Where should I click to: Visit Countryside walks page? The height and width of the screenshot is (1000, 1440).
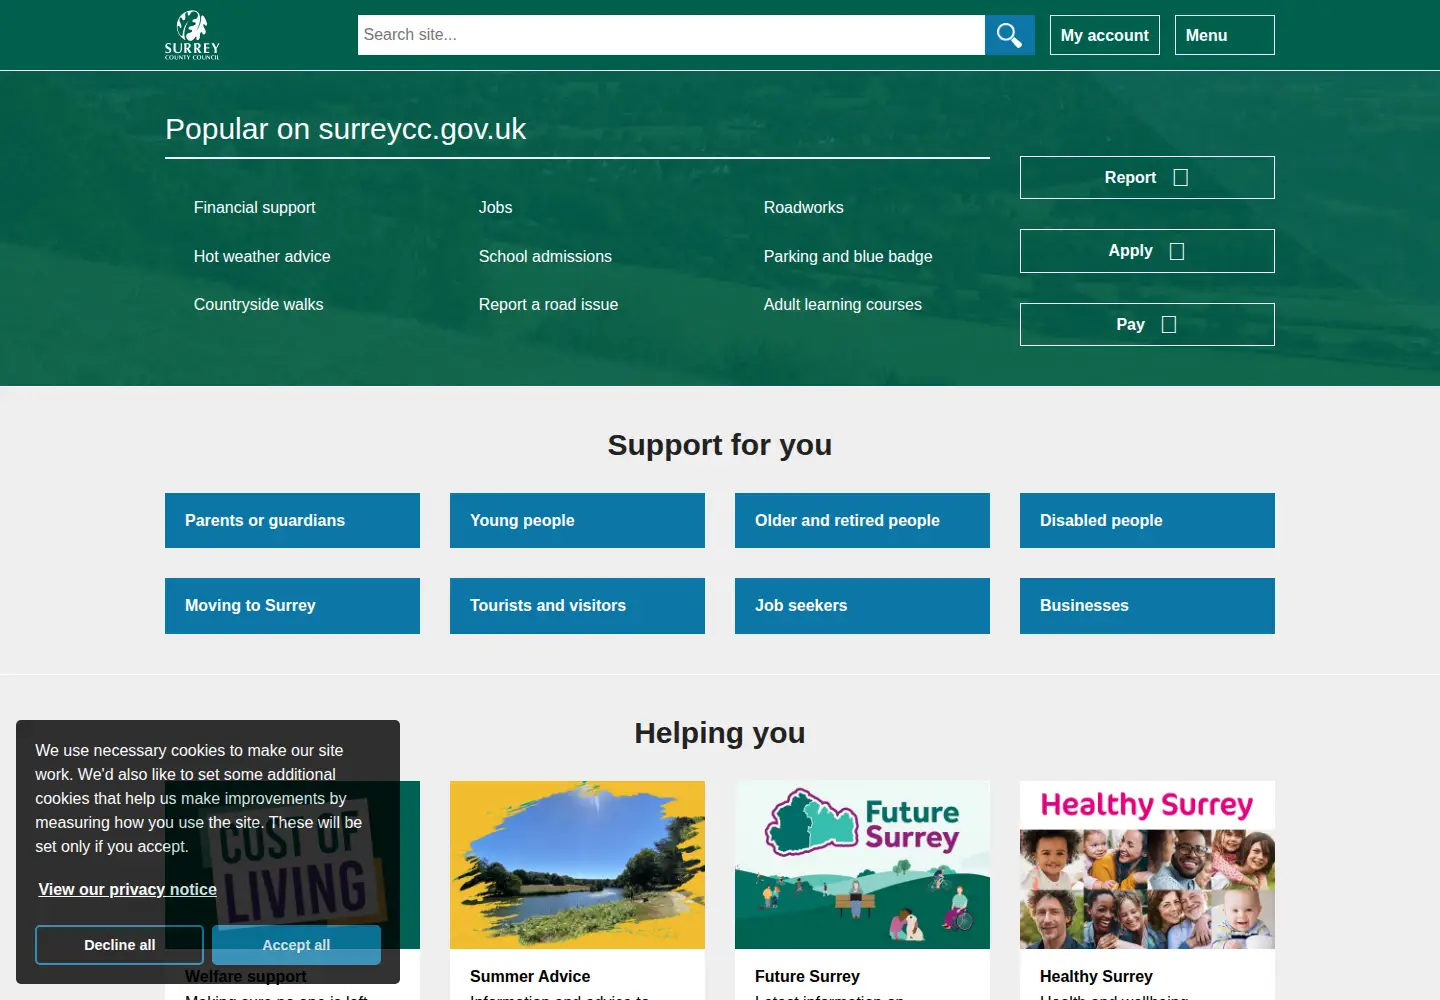coord(258,304)
